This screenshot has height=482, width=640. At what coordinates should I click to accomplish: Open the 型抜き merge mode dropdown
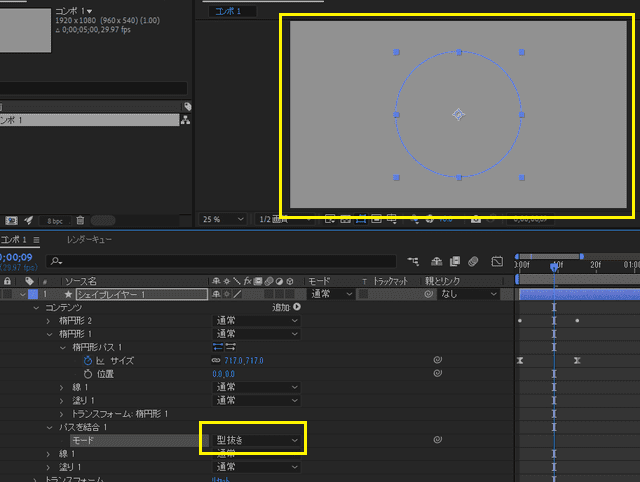click(x=256, y=440)
